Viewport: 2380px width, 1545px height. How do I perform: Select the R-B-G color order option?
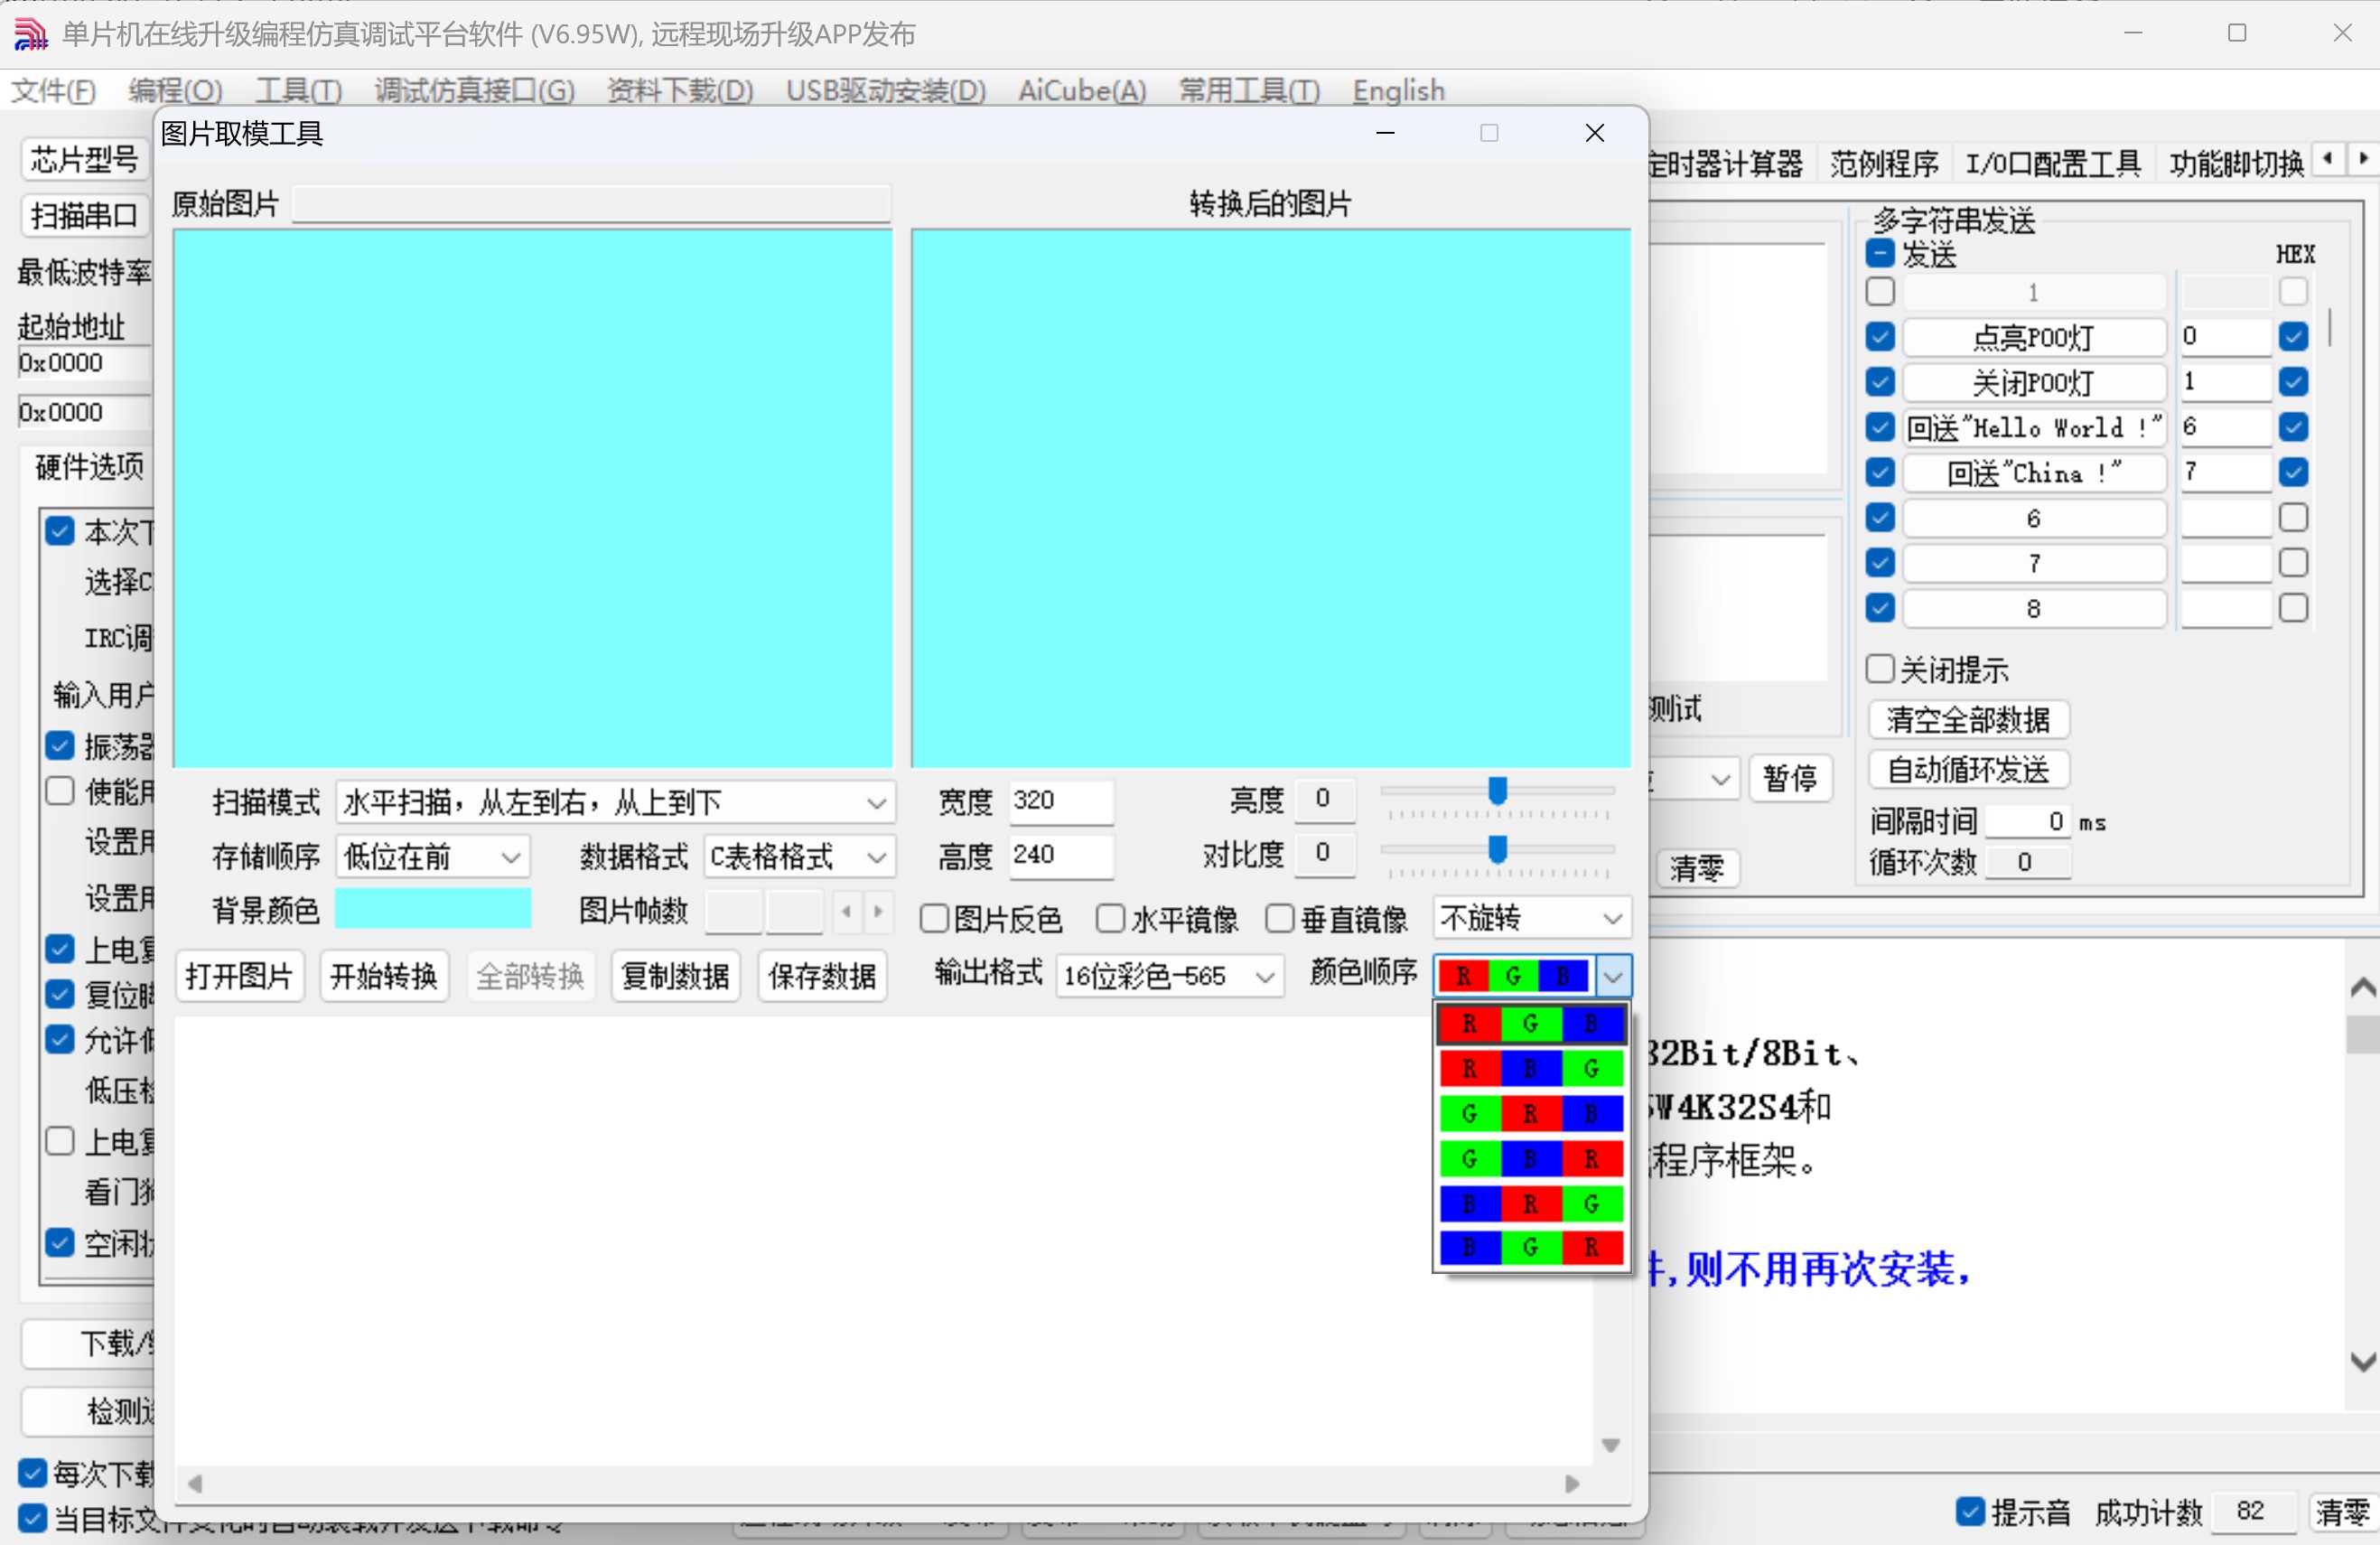pos(1530,1068)
